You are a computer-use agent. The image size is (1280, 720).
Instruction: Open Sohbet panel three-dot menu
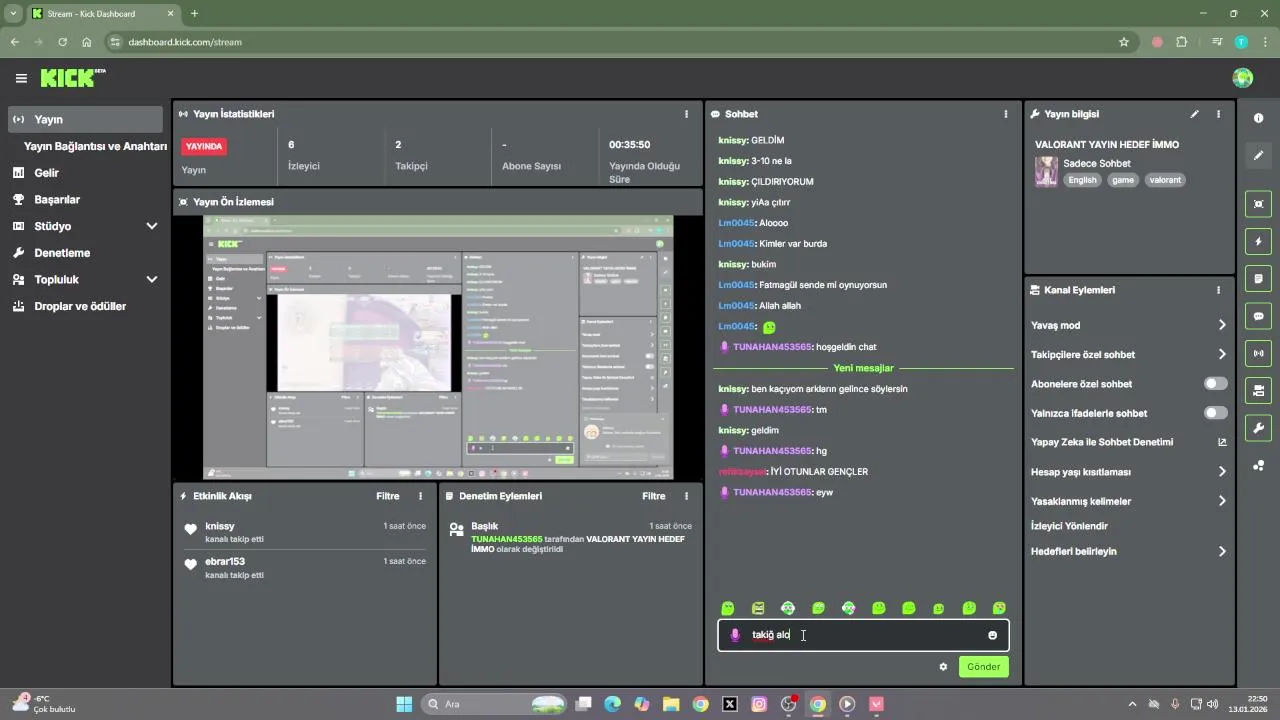point(1006,114)
